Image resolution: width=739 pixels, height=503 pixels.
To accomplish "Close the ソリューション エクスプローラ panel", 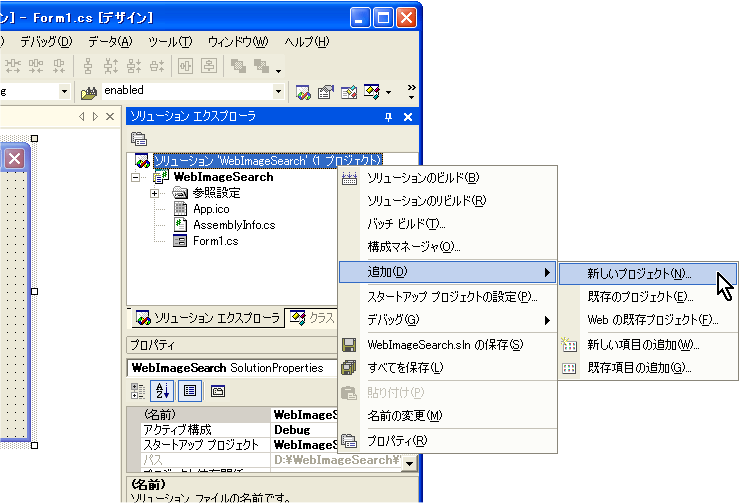I will tap(408, 117).
